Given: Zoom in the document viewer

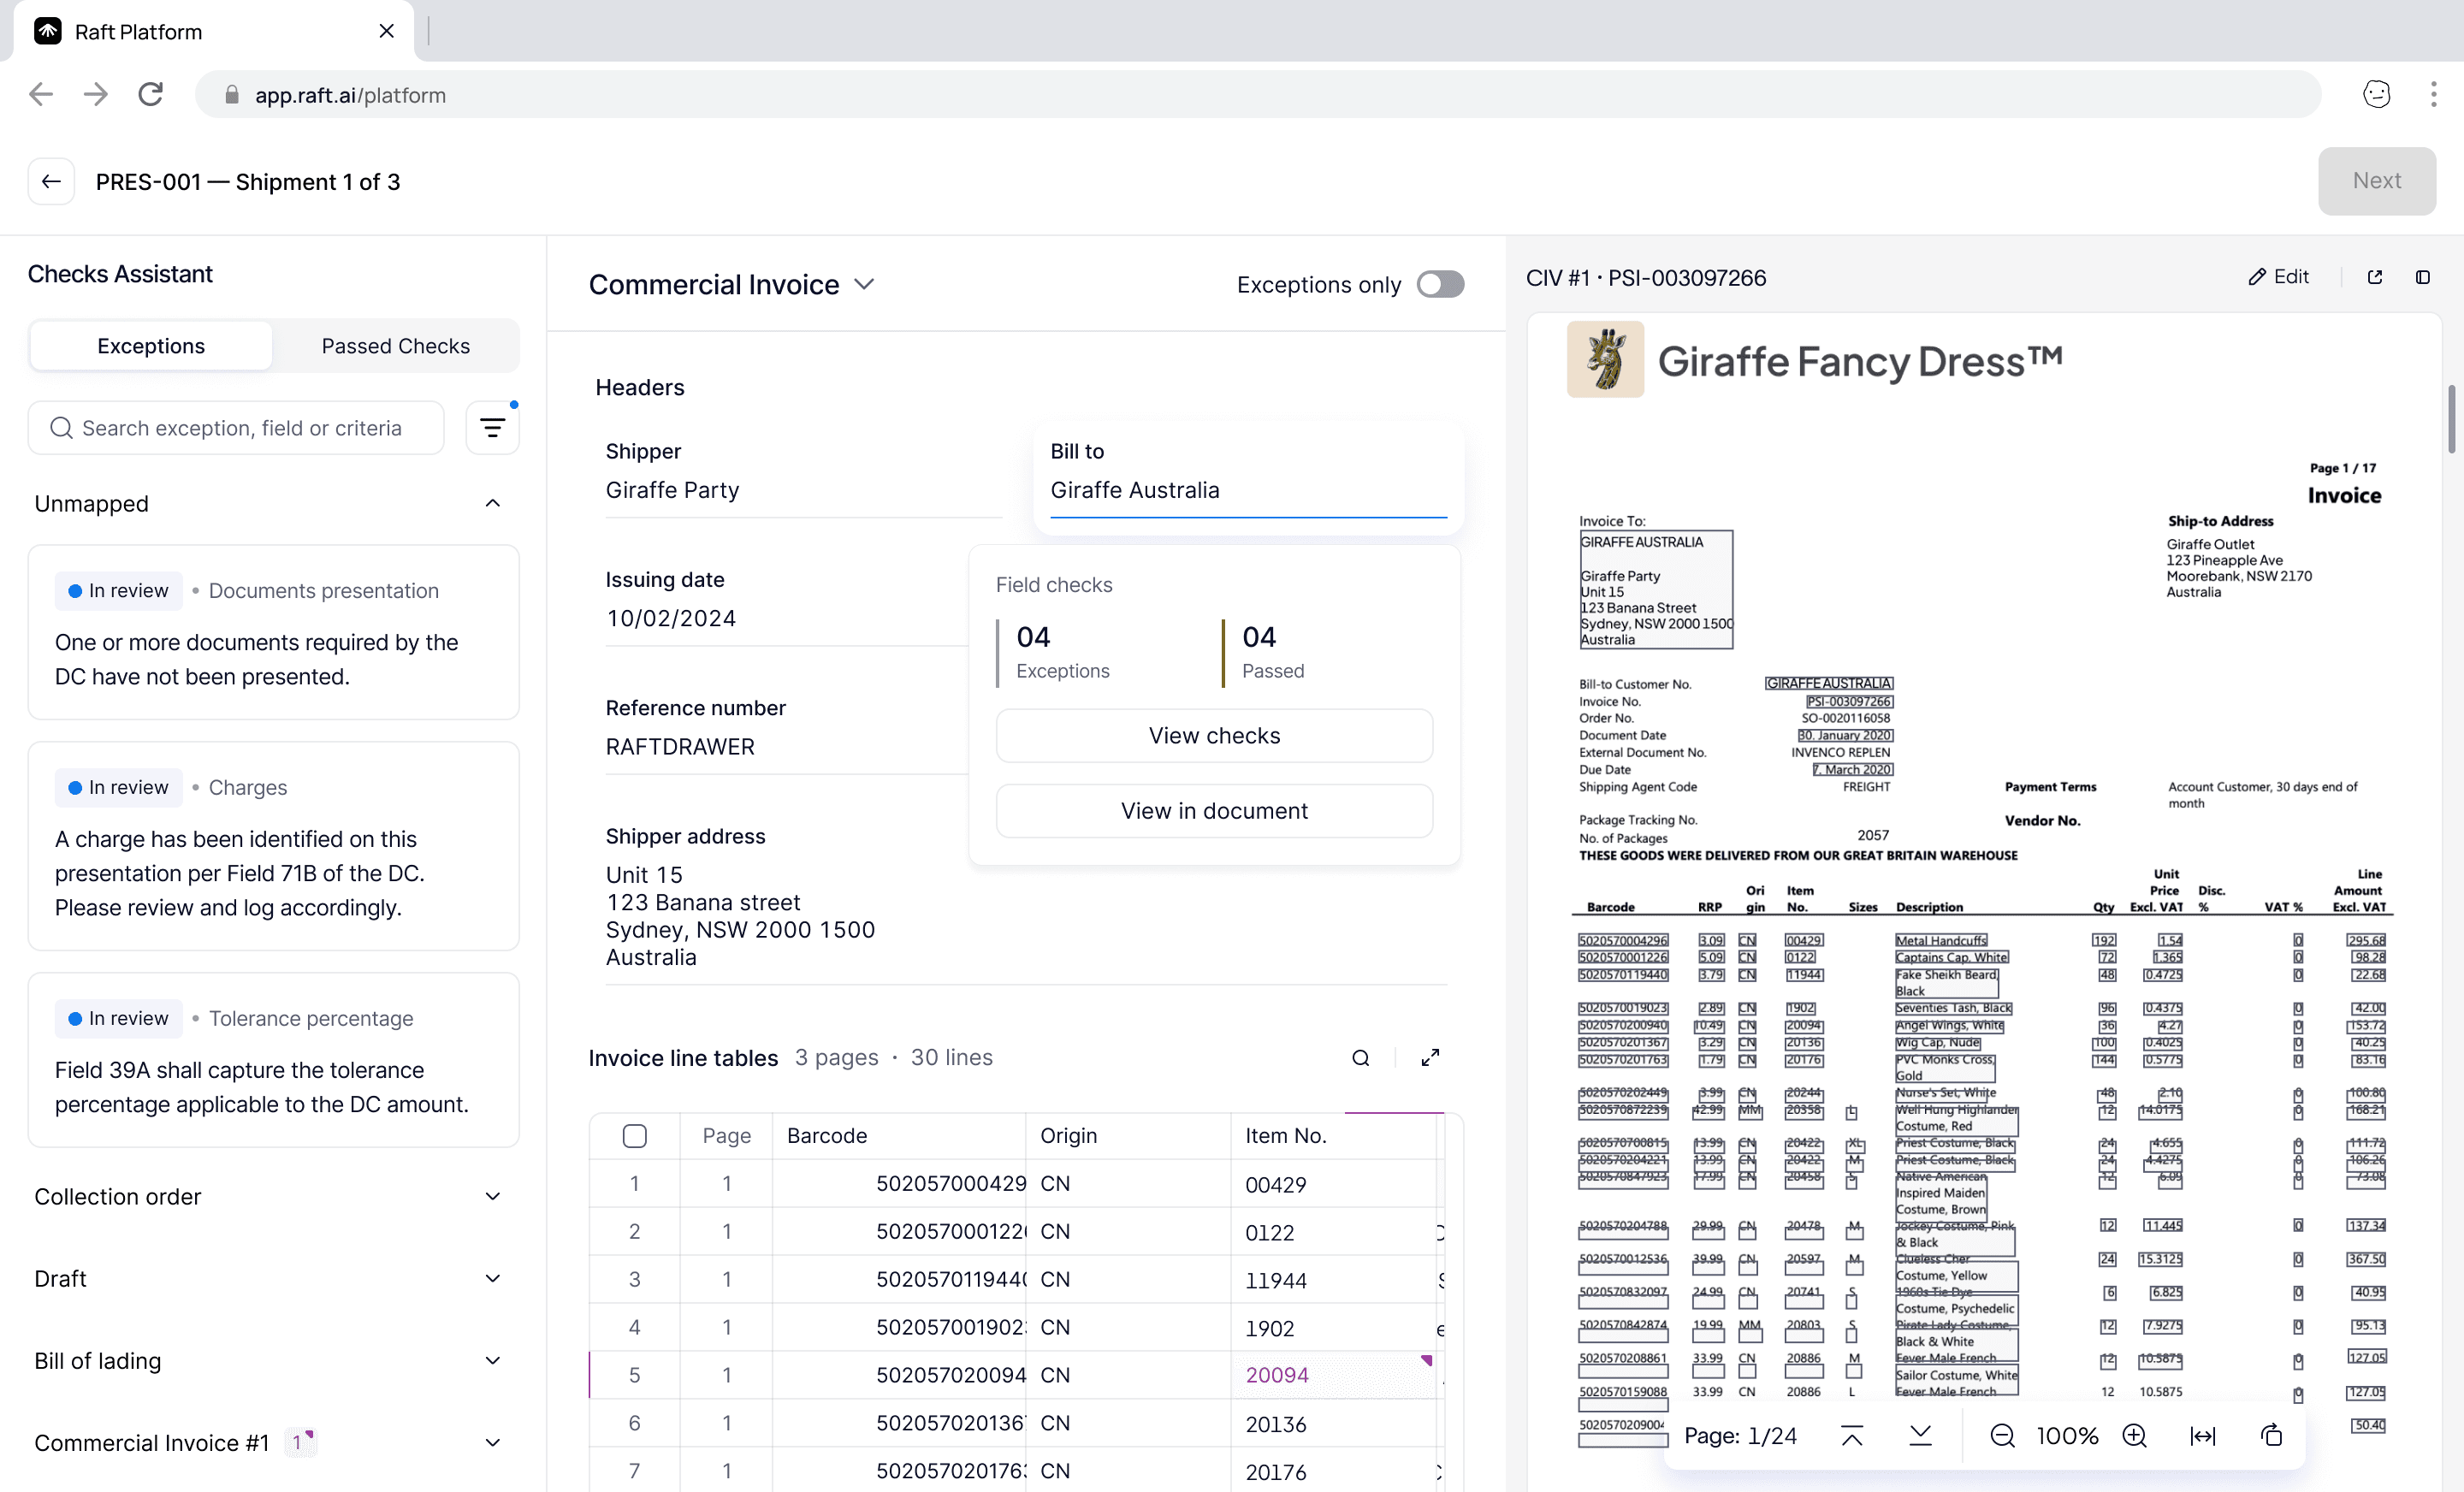Looking at the screenshot, I should click(2135, 1436).
